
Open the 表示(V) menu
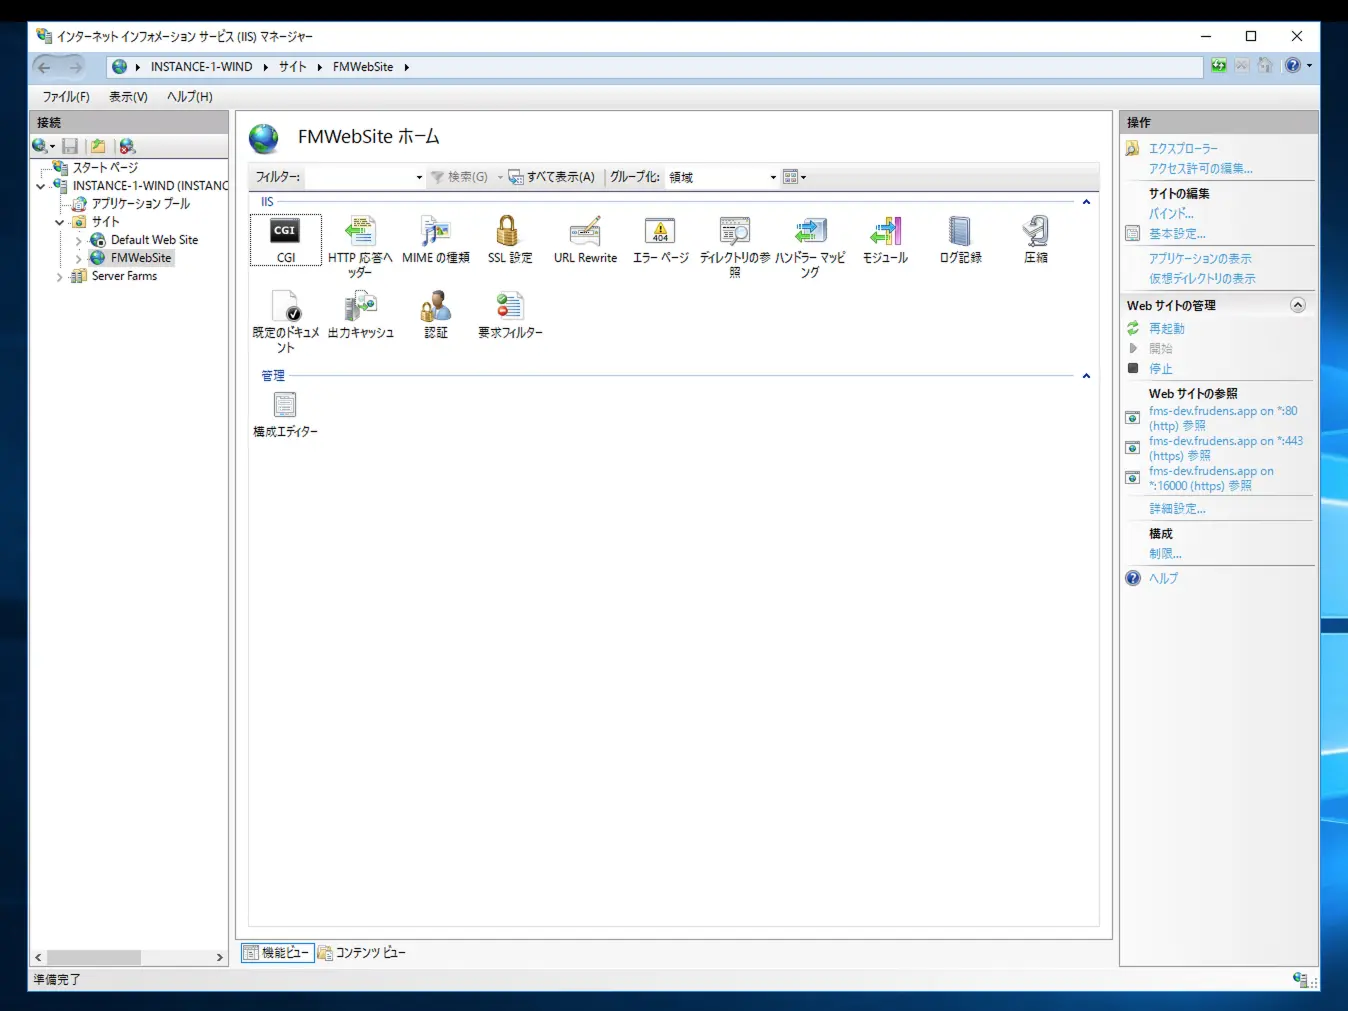(x=127, y=96)
